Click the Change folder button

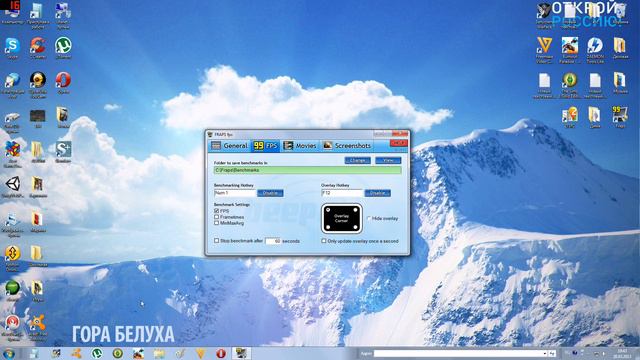[358, 160]
